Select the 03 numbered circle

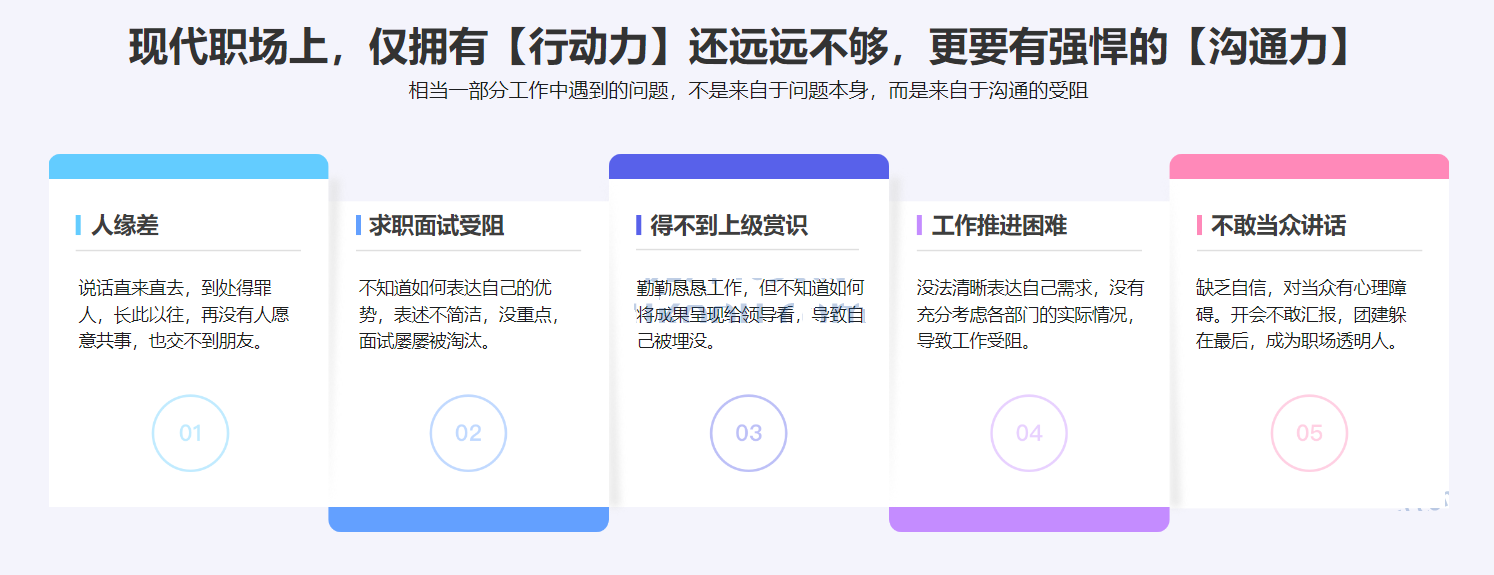(748, 433)
